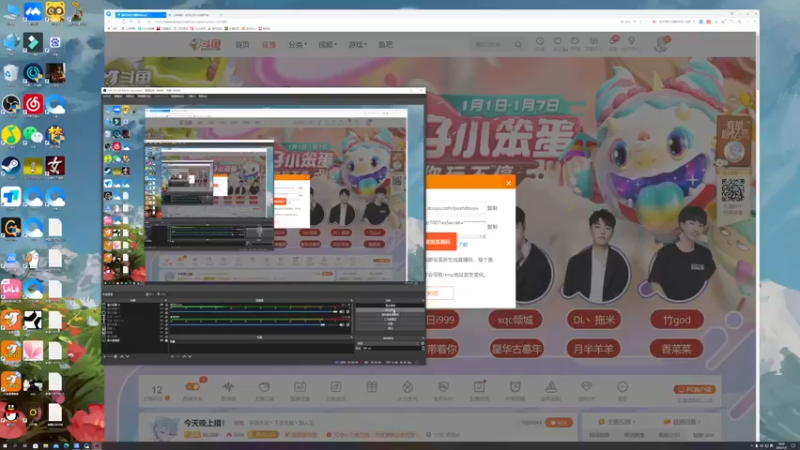Click the 关闭 button in the dialog
The image size is (800, 450).
tap(439, 293)
